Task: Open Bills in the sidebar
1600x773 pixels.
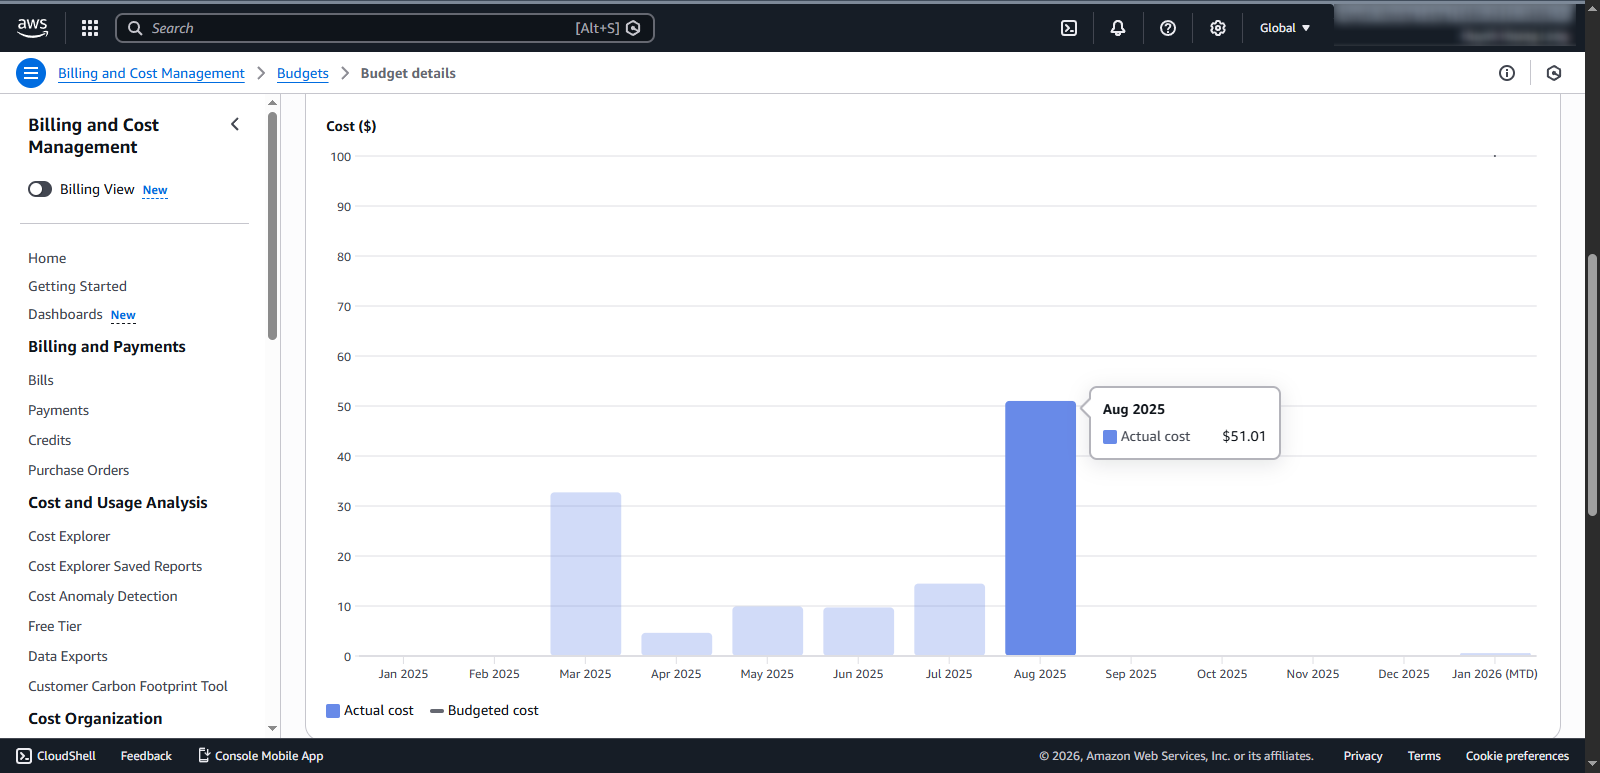Action: click(x=41, y=380)
